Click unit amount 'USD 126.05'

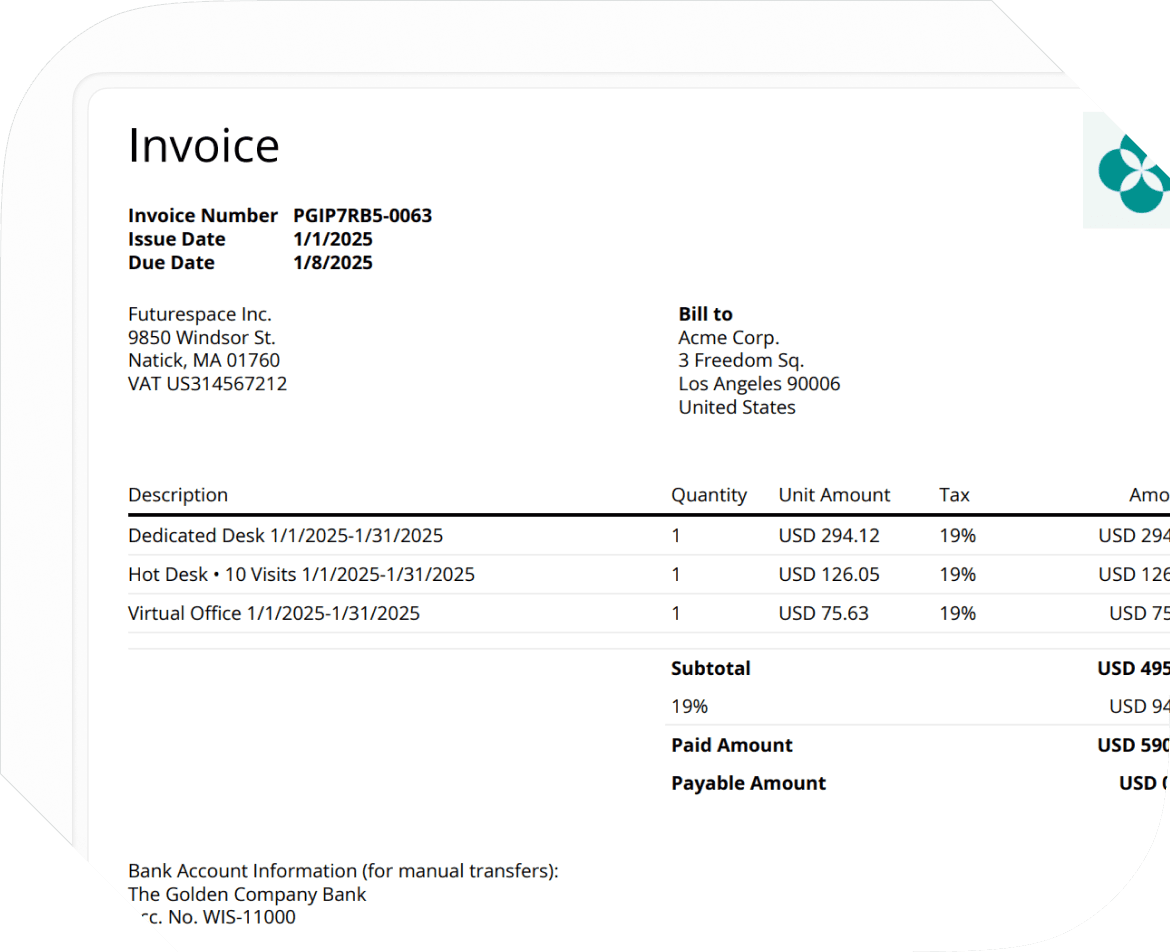[x=829, y=574]
